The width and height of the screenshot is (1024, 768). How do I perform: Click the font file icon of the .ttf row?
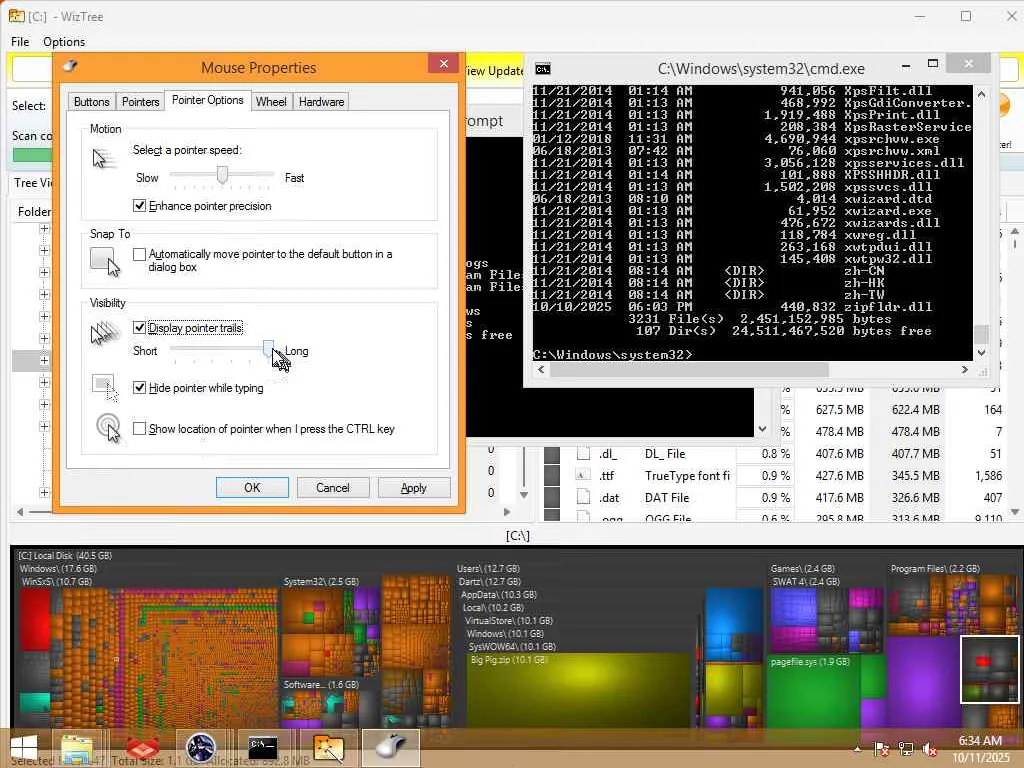coord(583,475)
